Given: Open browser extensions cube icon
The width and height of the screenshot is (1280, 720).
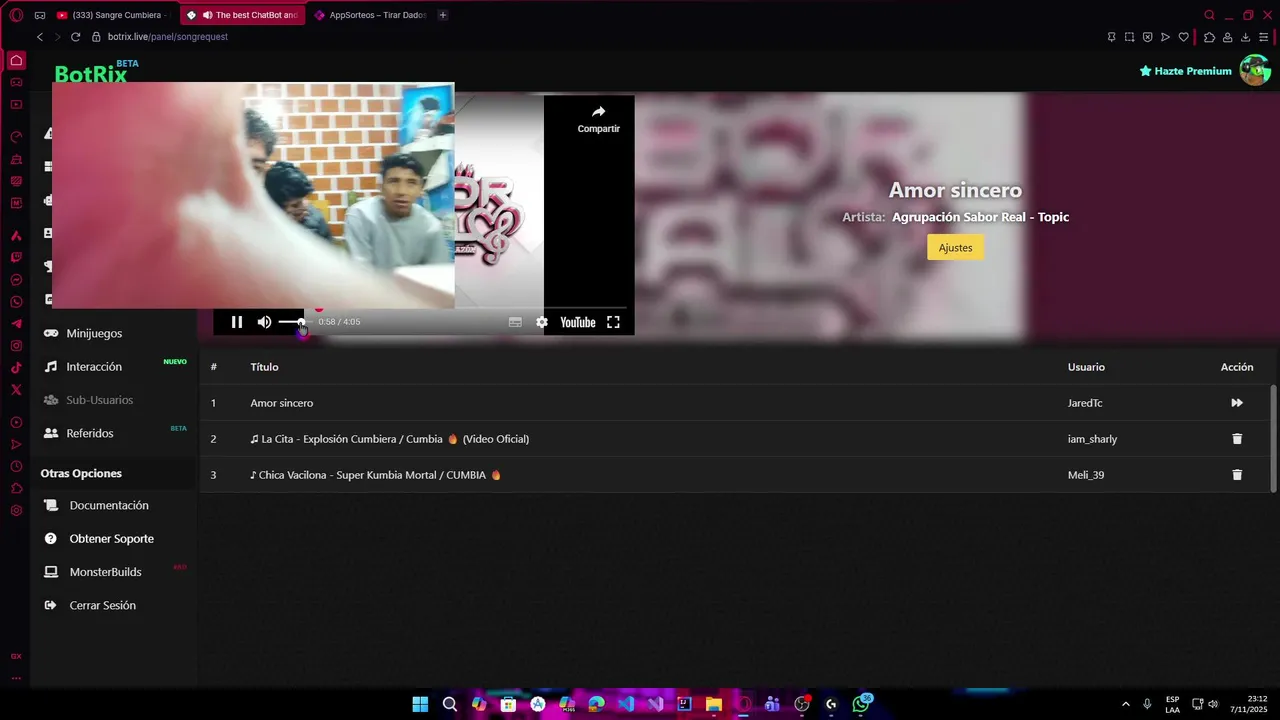Looking at the screenshot, I should point(1209,37).
